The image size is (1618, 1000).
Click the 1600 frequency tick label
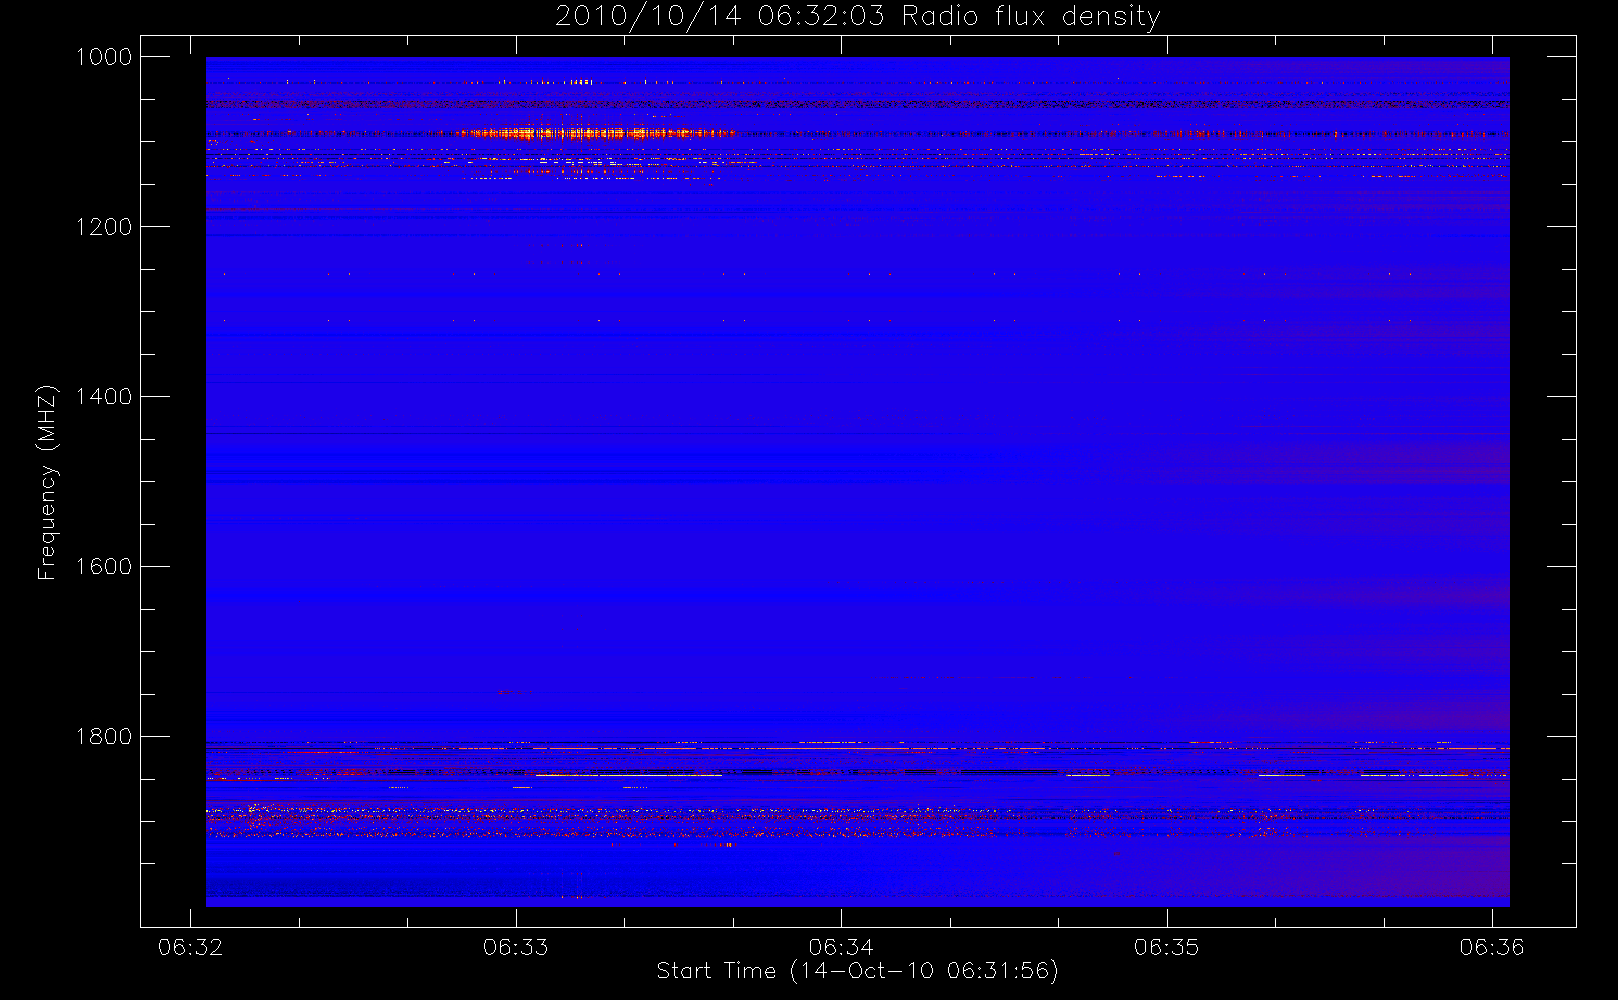point(104,567)
